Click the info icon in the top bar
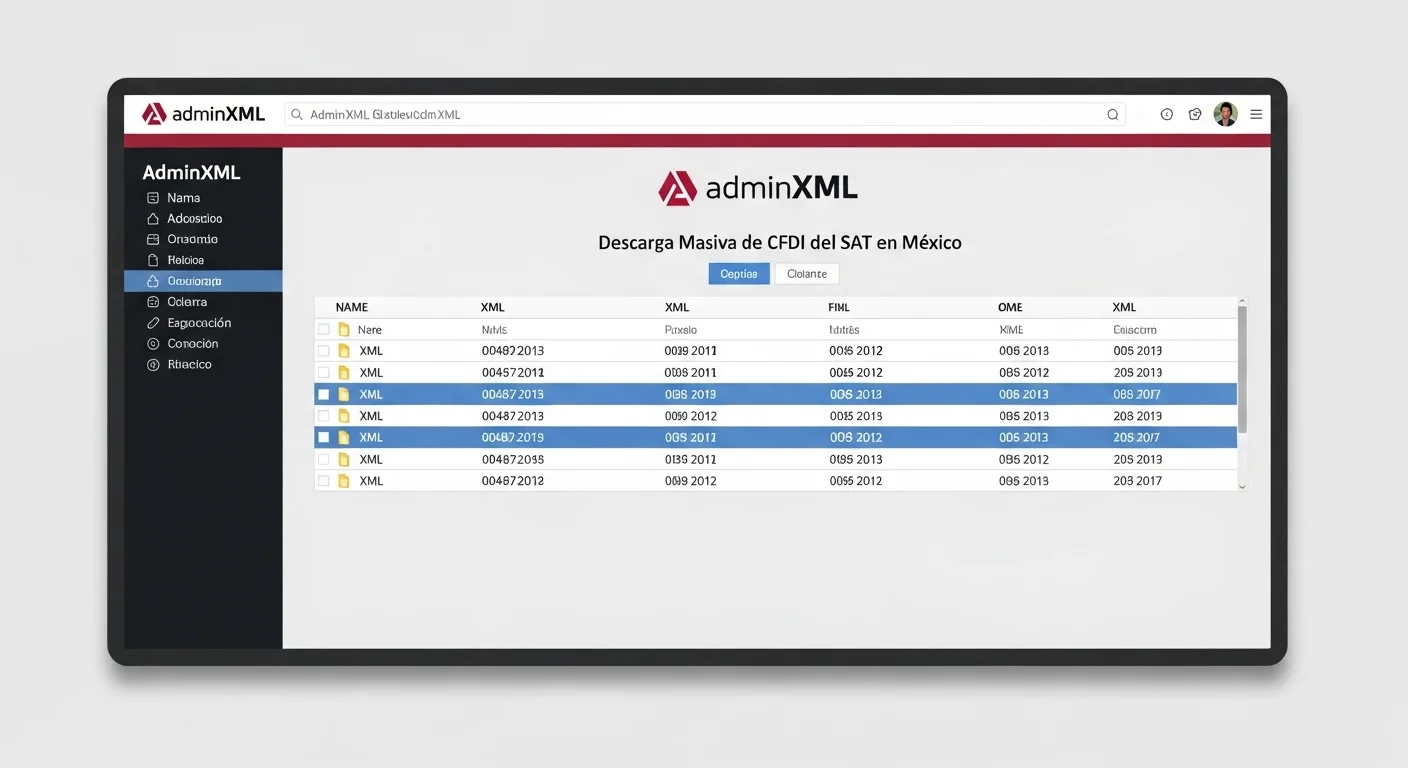 (x=1166, y=114)
